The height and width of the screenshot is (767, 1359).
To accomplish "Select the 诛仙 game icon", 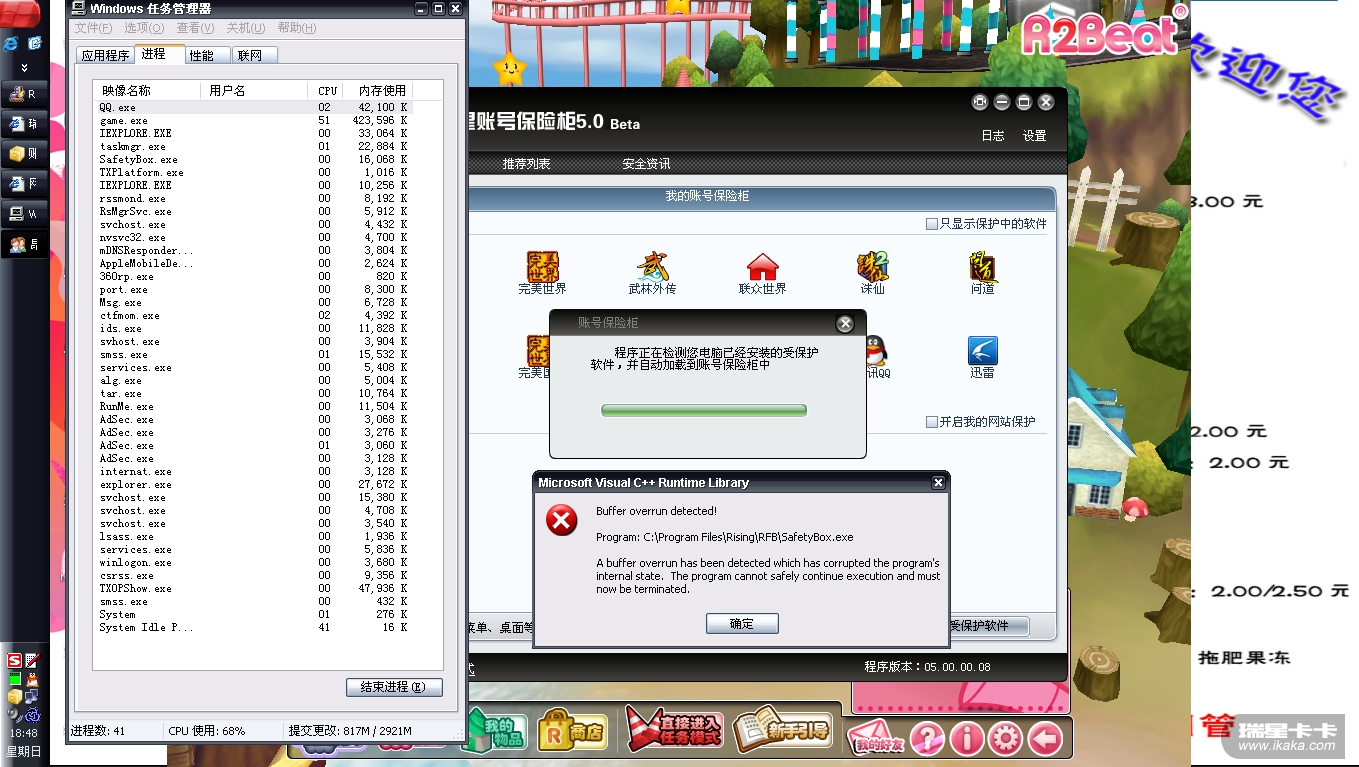I will coord(872,268).
